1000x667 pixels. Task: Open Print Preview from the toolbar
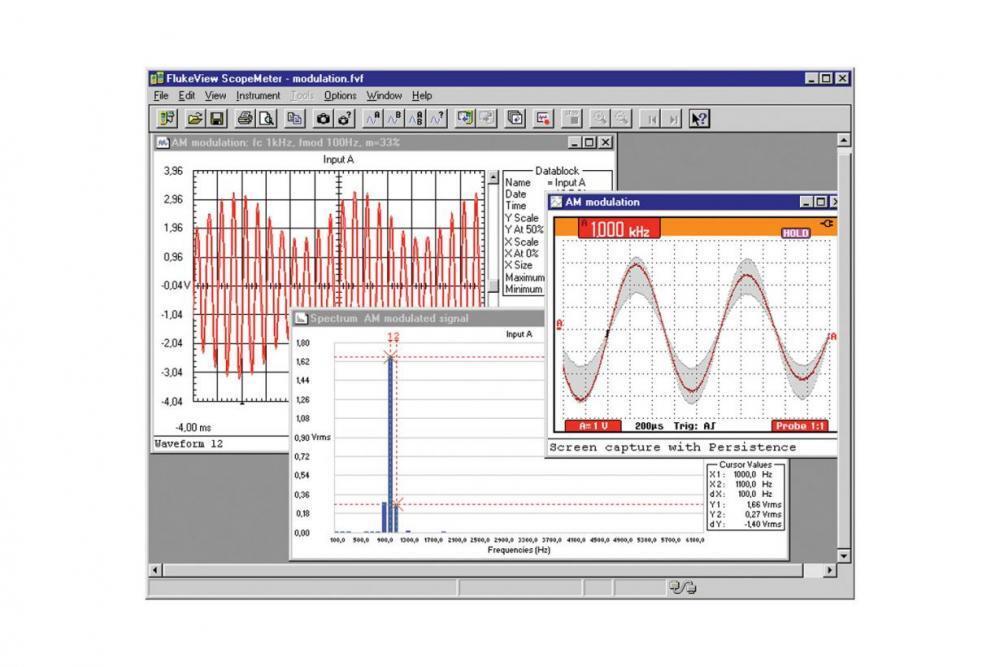[x=266, y=119]
